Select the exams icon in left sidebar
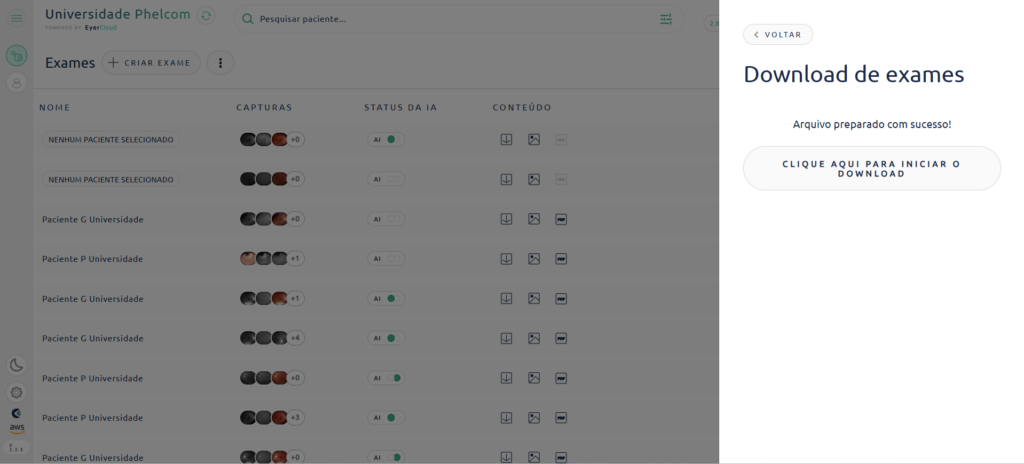 [16, 55]
